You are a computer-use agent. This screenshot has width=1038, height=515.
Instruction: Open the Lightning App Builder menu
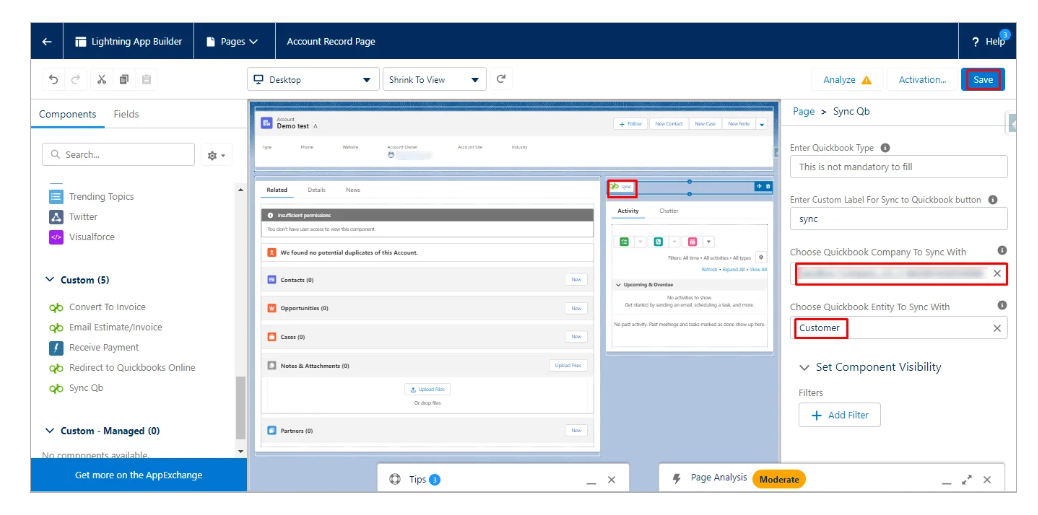pyautogui.click(x=128, y=41)
